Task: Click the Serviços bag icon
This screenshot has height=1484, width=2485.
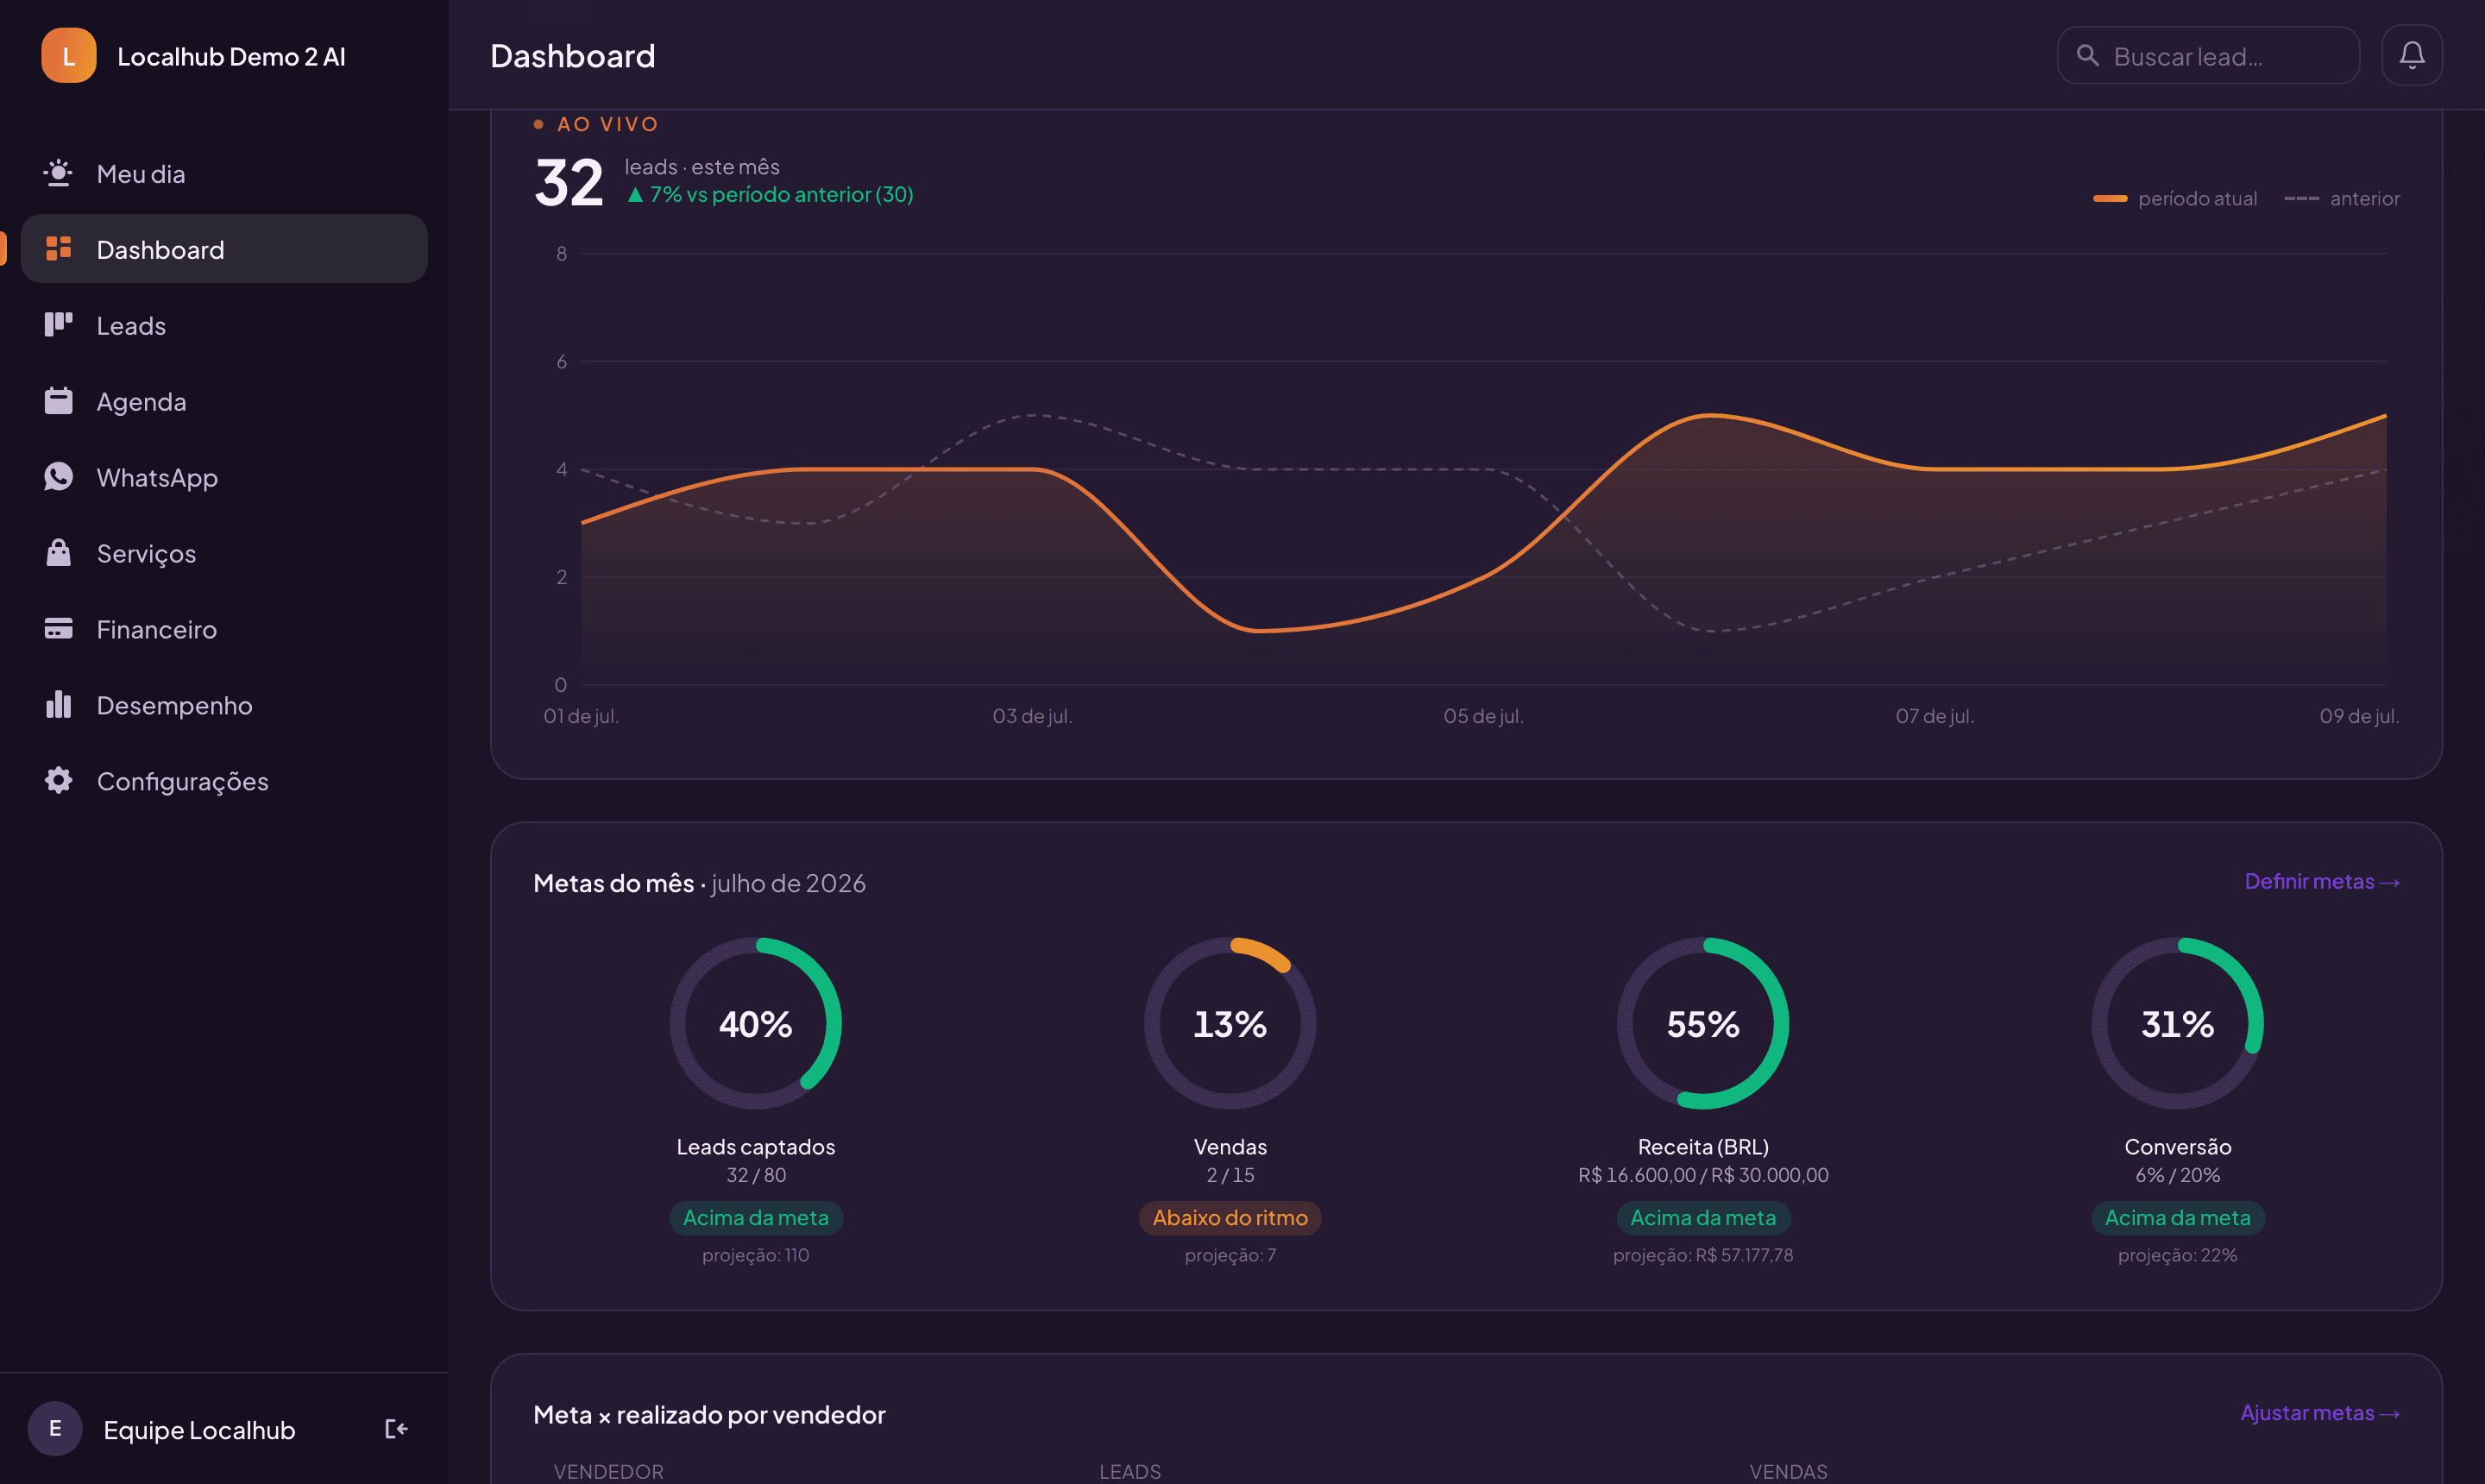Action: click(x=59, y=553)
